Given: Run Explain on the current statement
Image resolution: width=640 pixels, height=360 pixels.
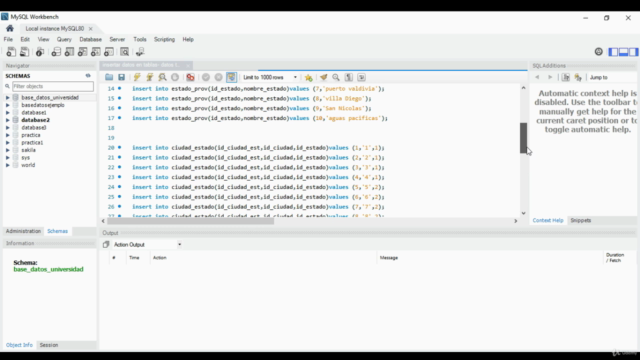Looking at the screenshot, I should pos(162,77).
